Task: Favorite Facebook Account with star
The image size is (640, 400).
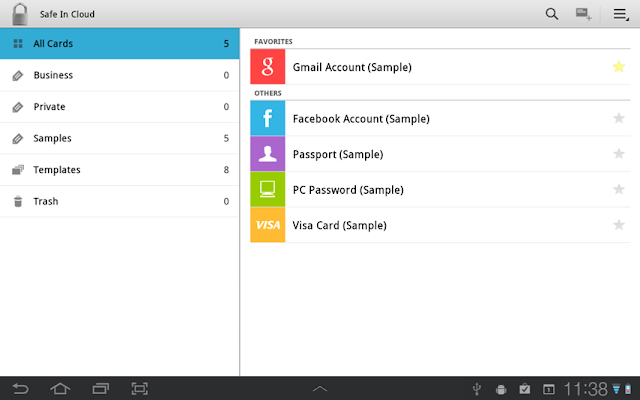Action: pyautogui.click(x=619, y=118)
